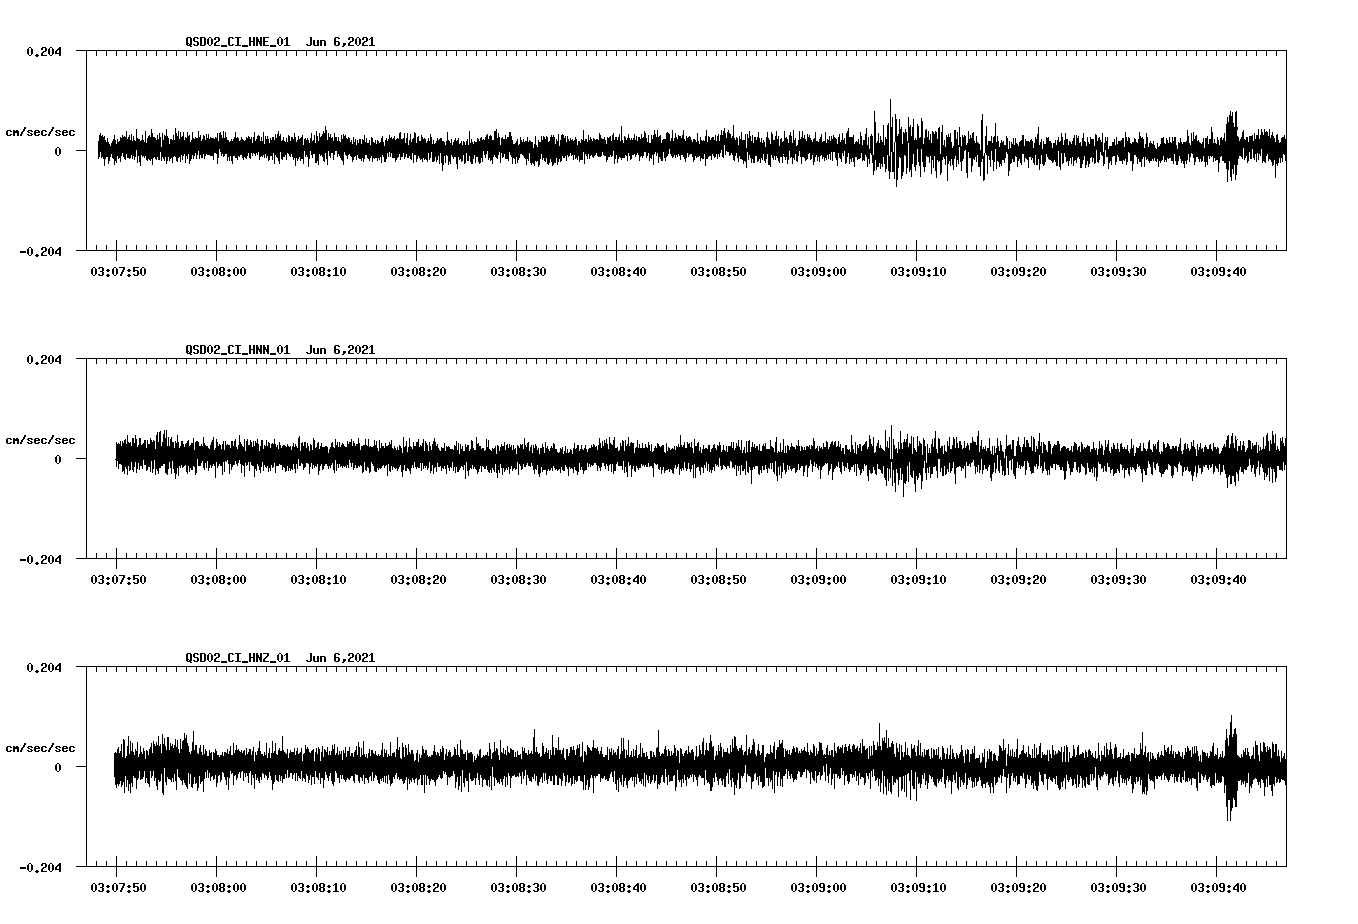Click the 03:07:50 time label under HNN plot
The width and height of the screenshot is (1358, 924).
pyautogui.click(x=118, y=579)
